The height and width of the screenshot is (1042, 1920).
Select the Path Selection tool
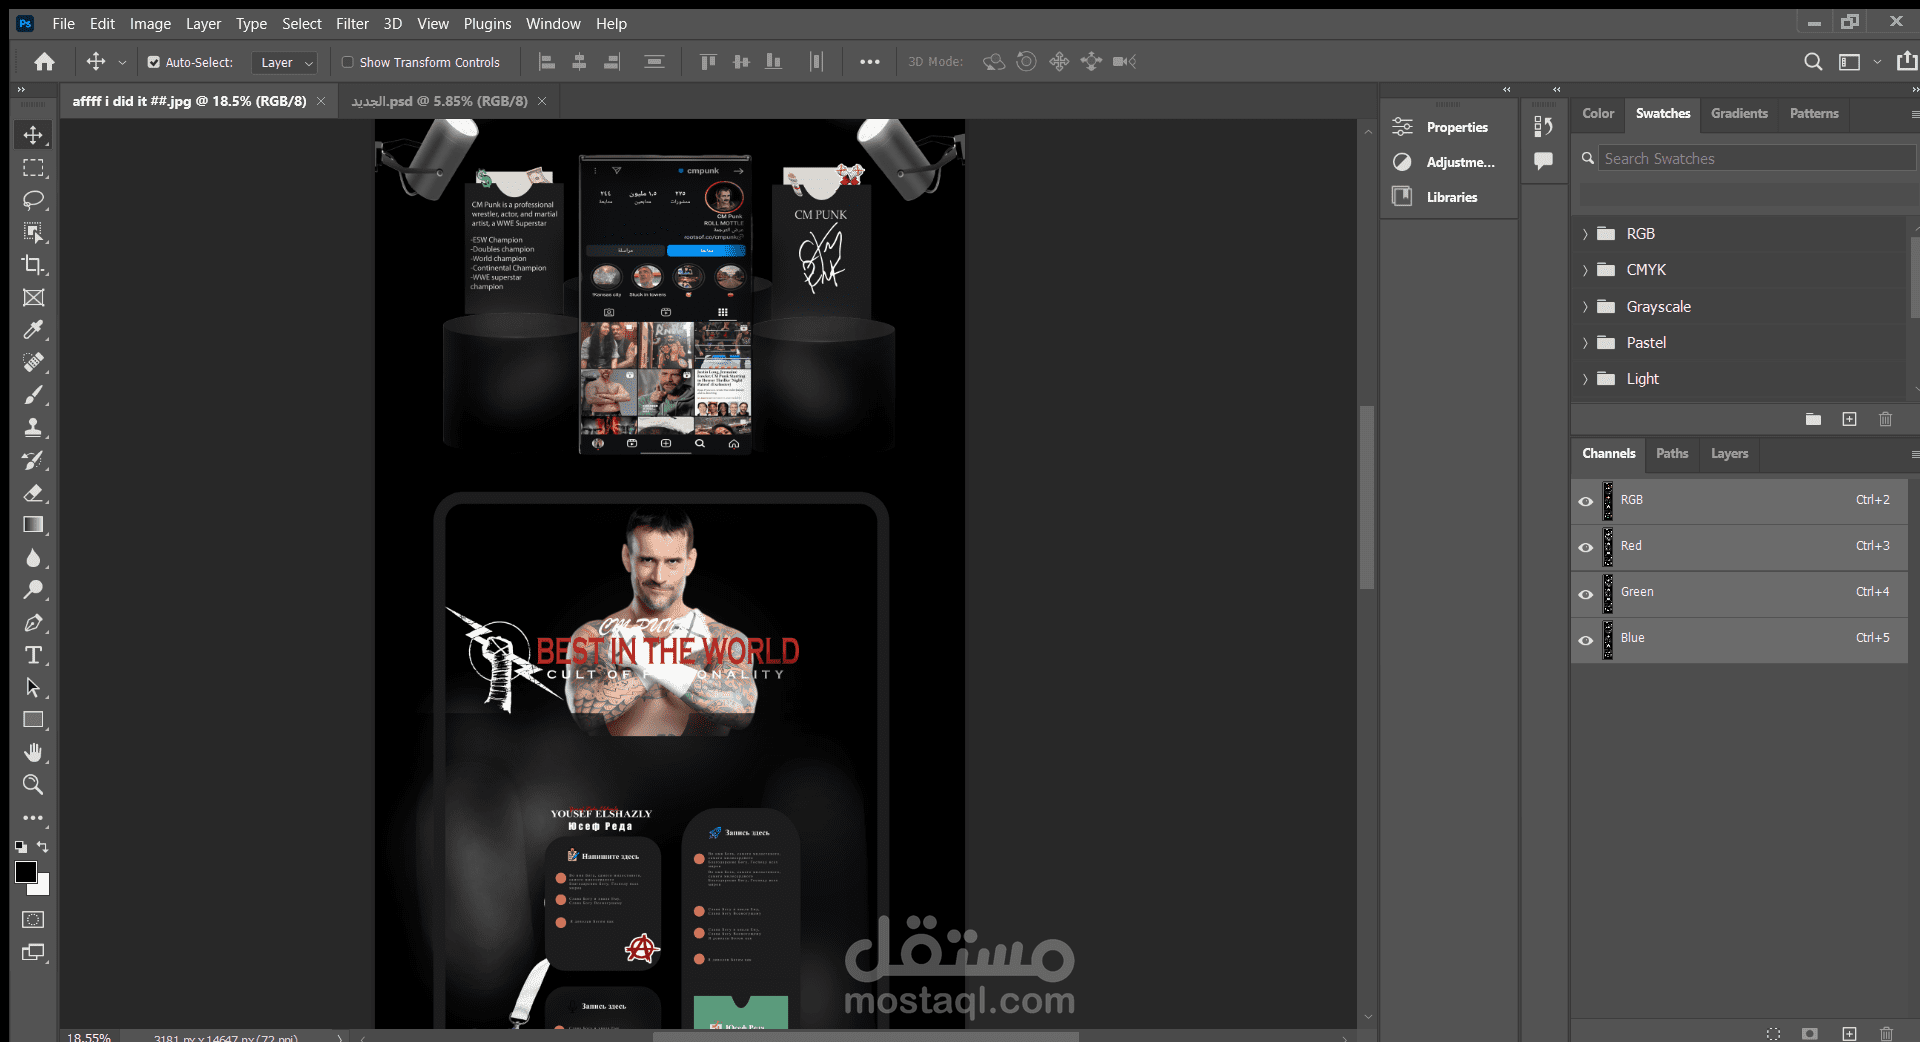pos(33,687)
